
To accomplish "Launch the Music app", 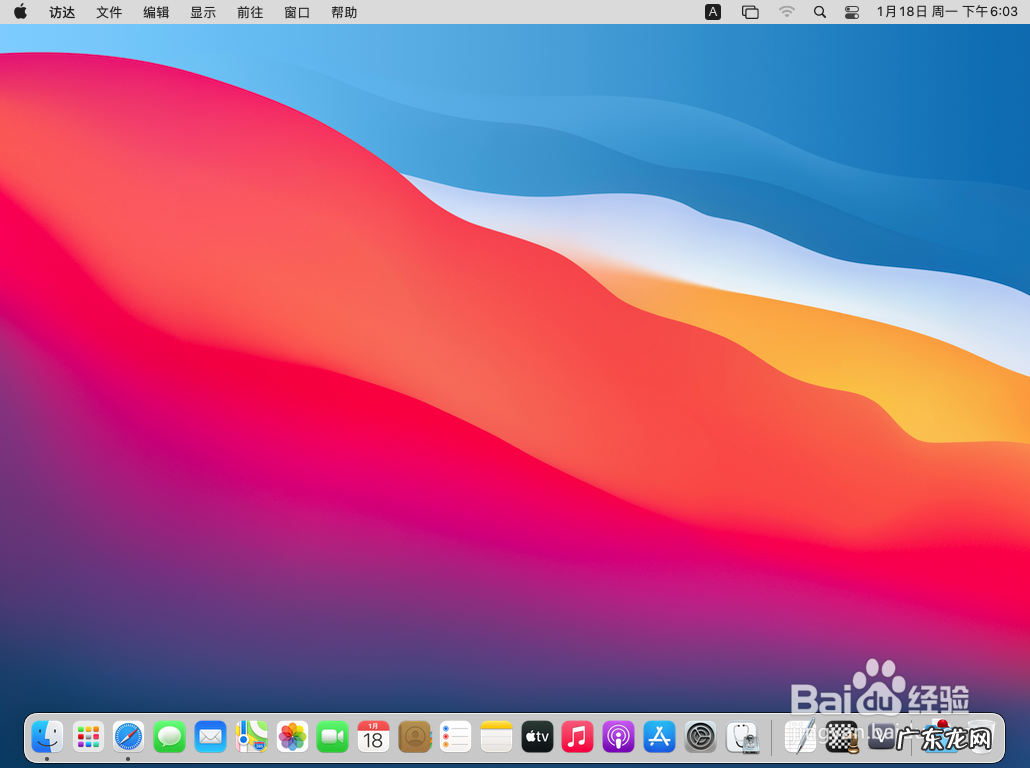I will point(577,738).
